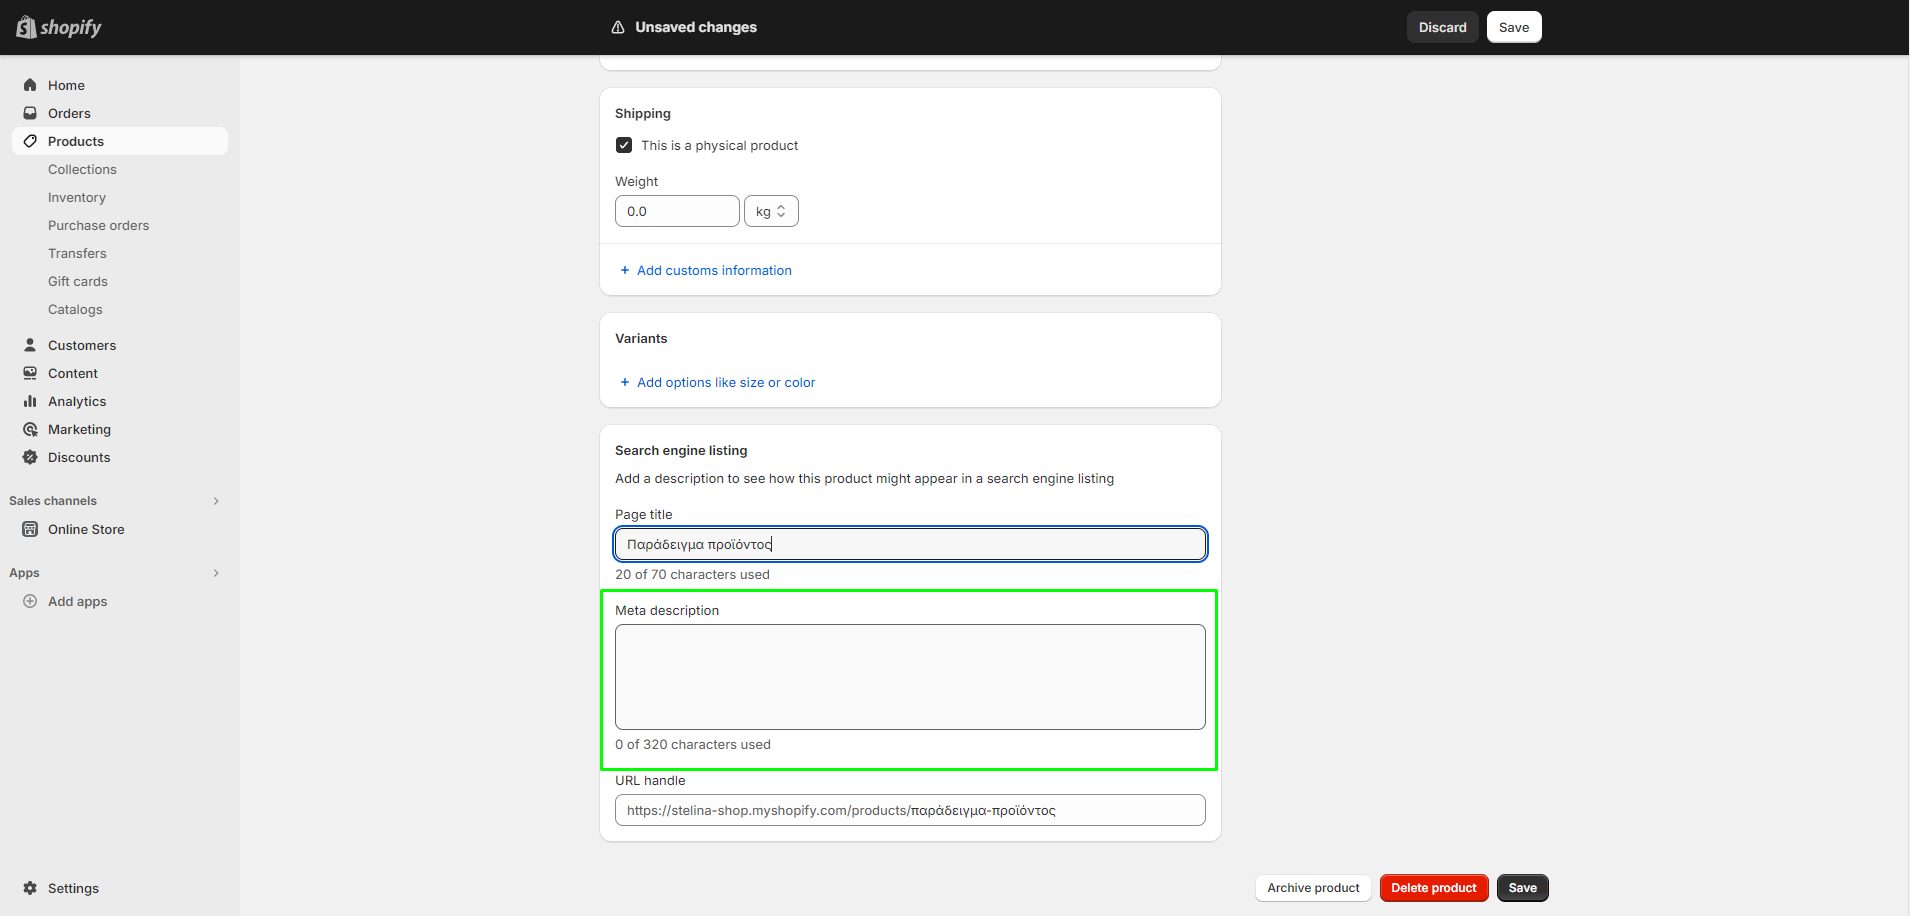Open Gift cards submenu item
Screen dimensions: 1910x916
[x=78, y=281]
